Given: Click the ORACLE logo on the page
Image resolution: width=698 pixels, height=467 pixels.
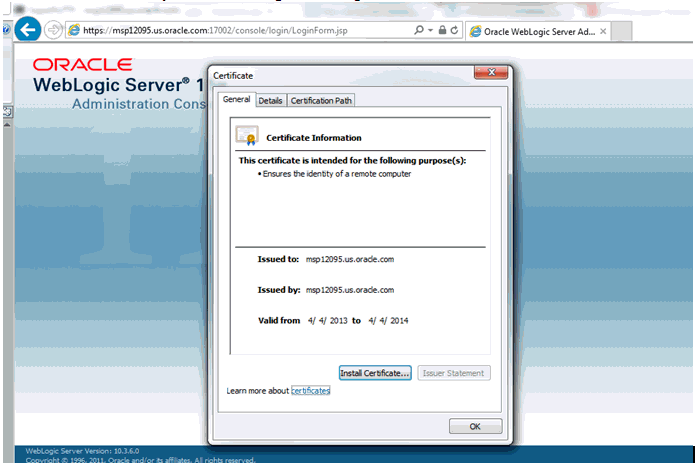Looking at the screenshot, I should pos(83,65).
